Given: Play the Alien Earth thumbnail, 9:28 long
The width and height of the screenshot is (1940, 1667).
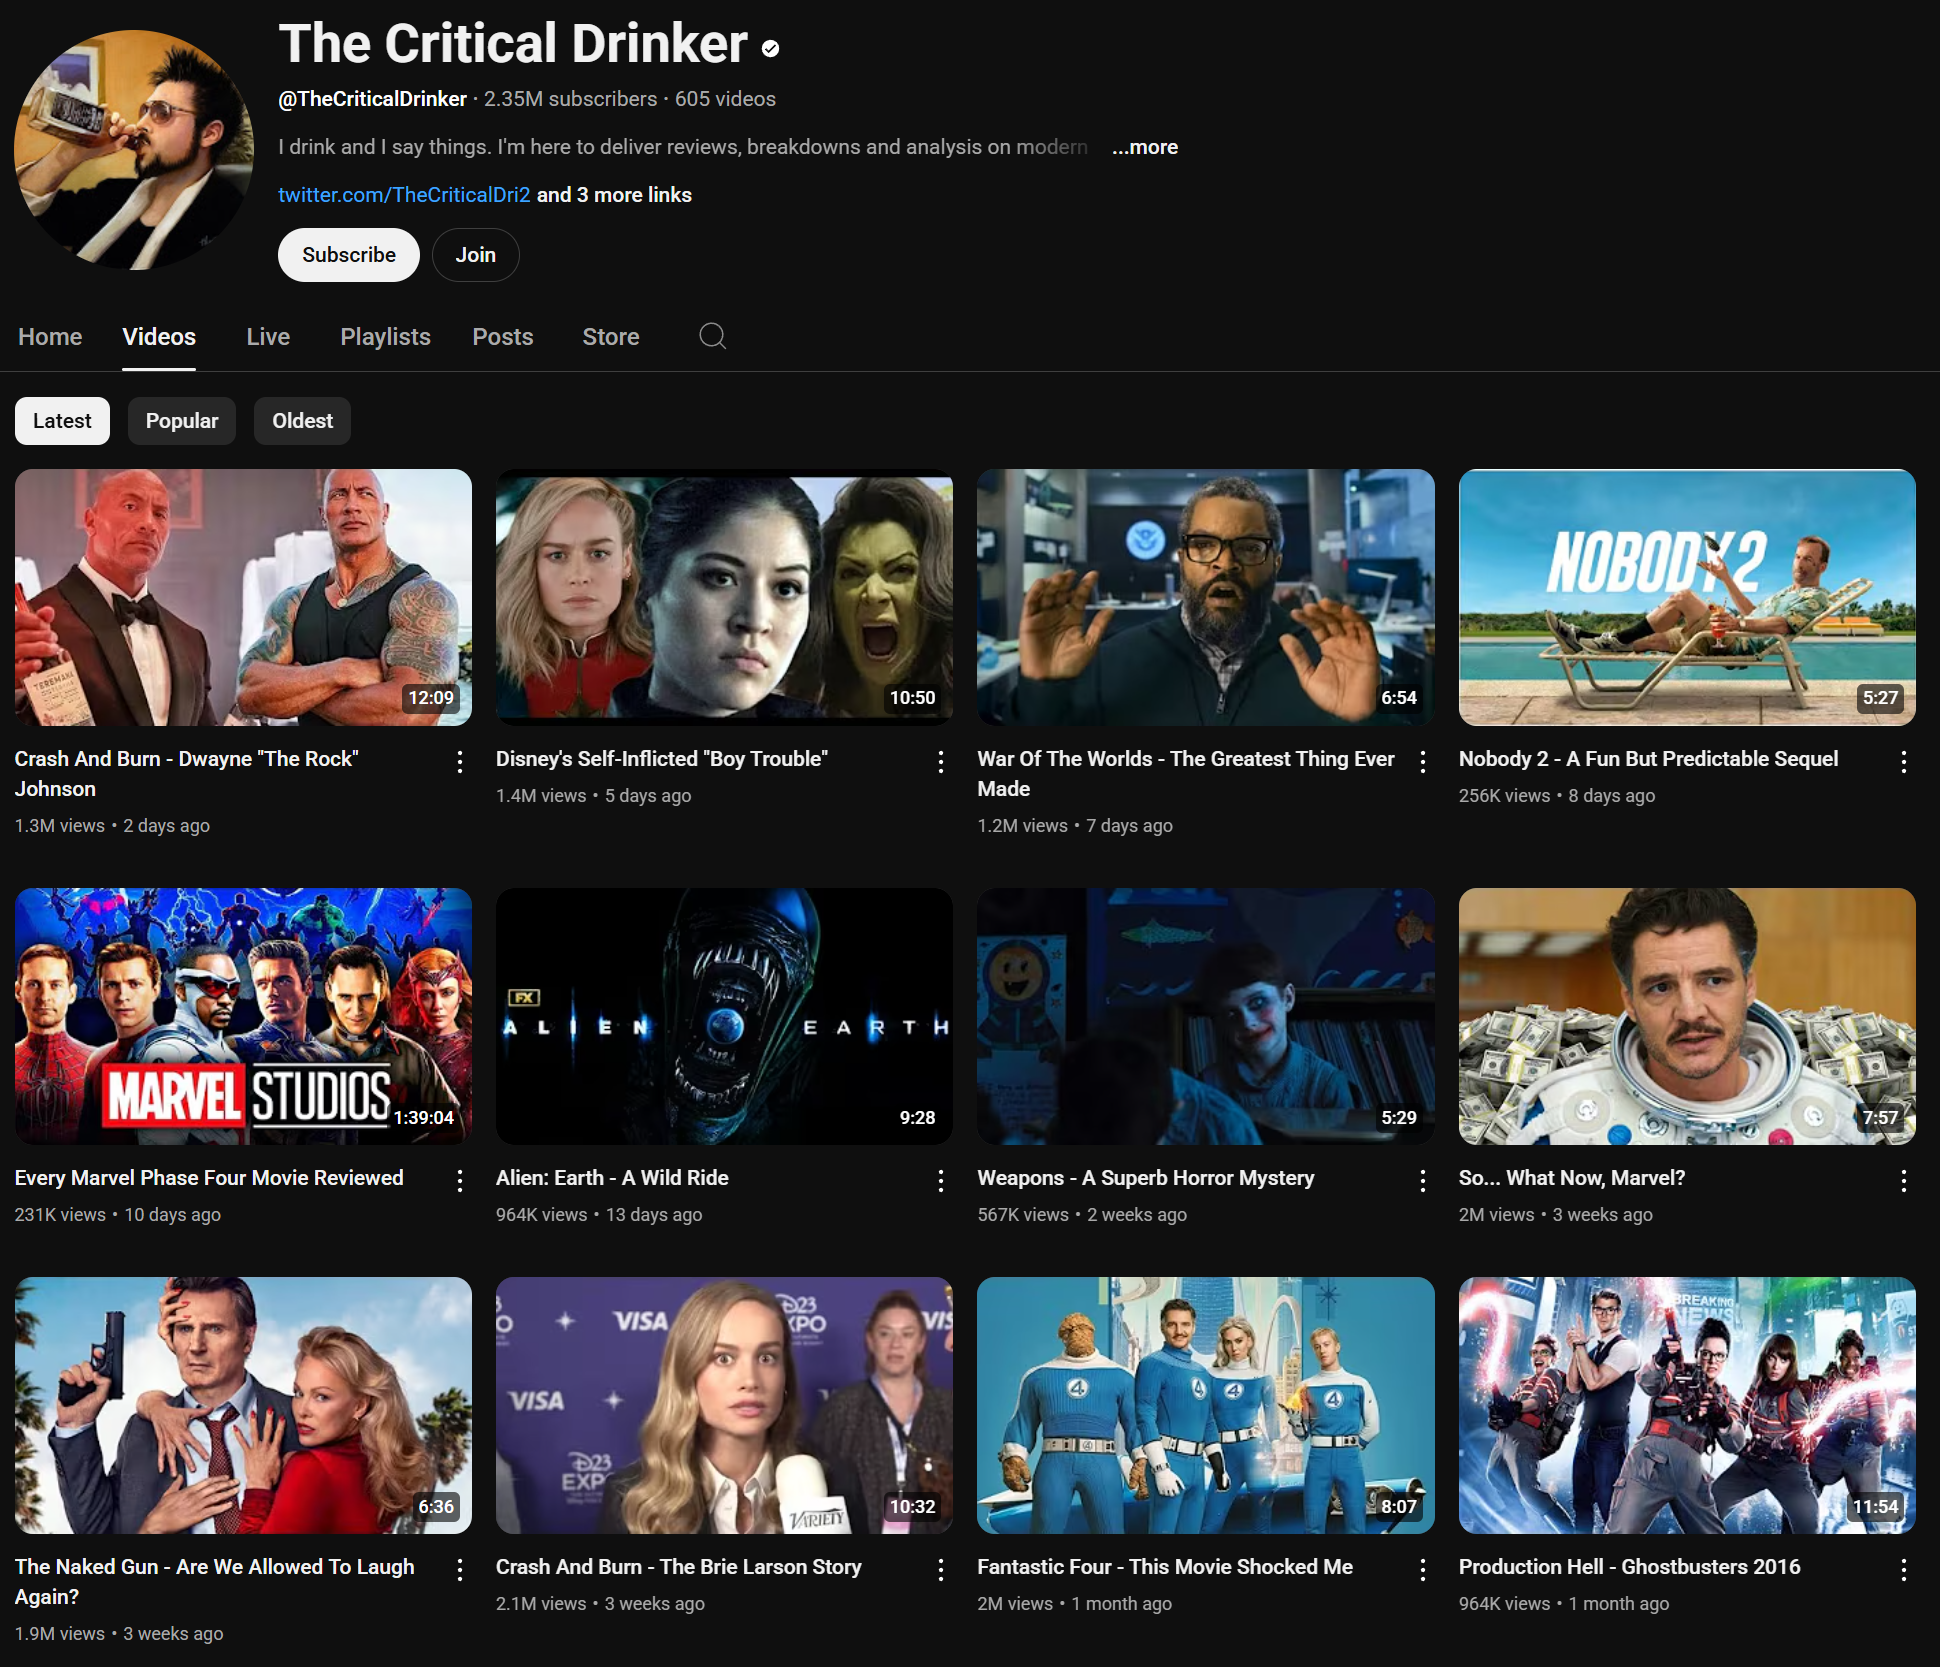Looking at the screenshot, I should click(x=724, y=1016).
